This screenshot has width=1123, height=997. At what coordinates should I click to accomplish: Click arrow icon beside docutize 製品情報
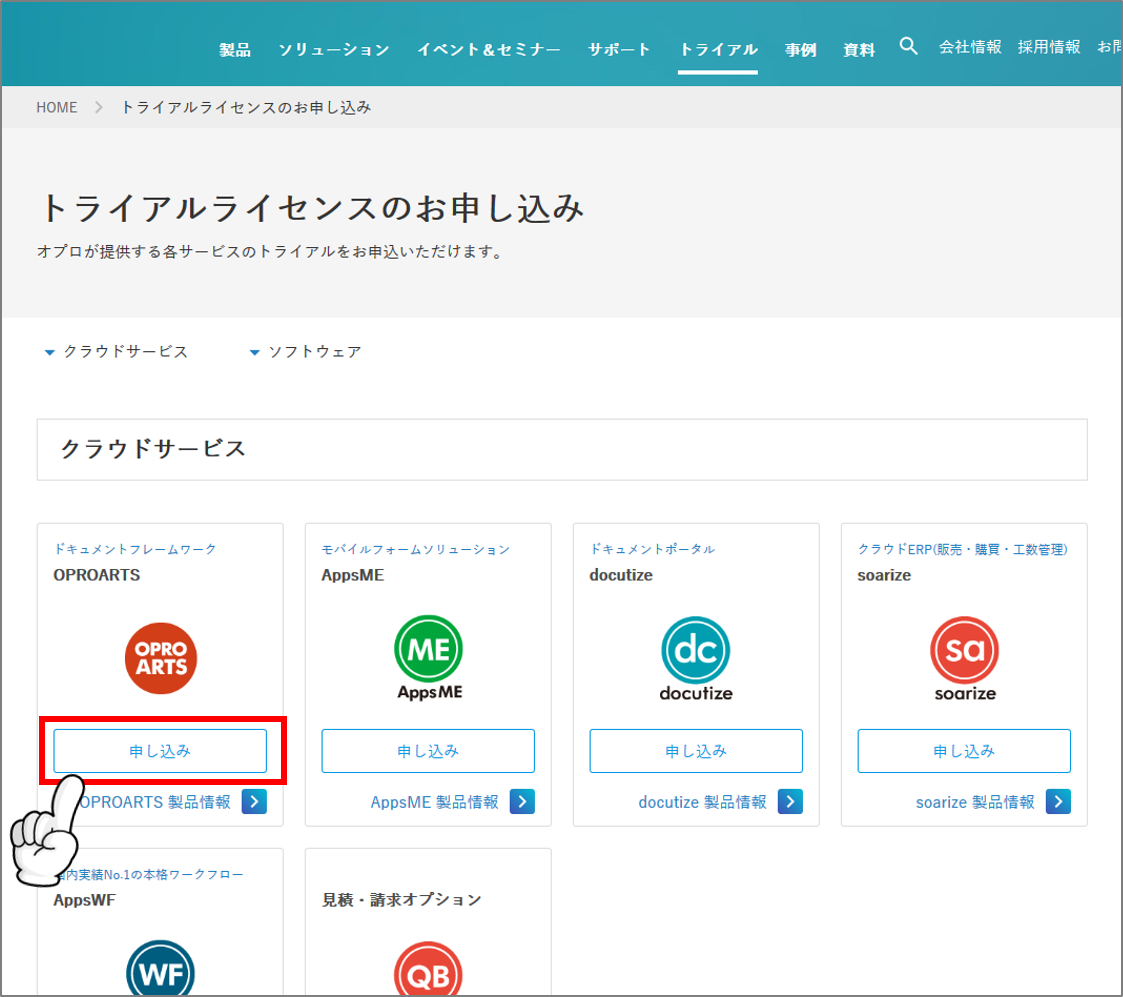(x=790, y=801)
